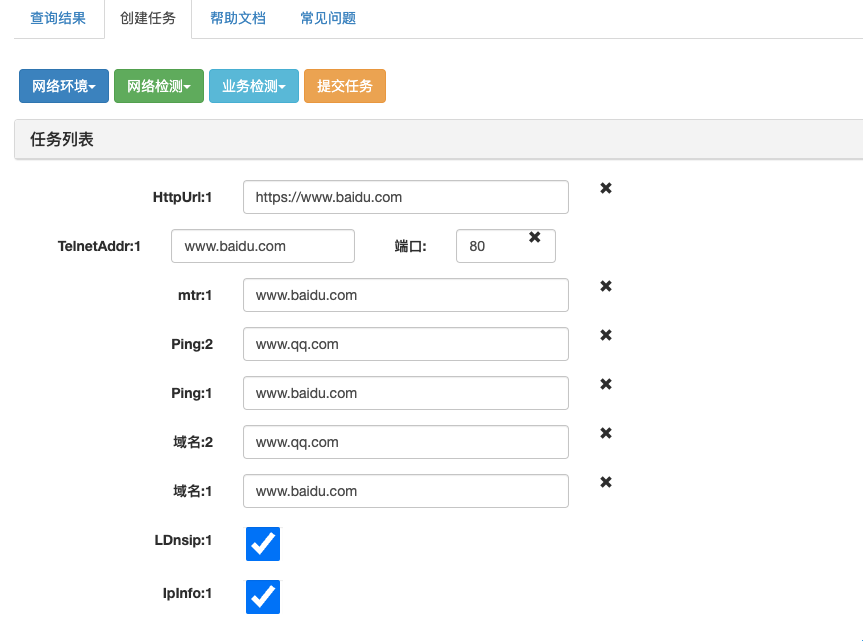
Task: Open the 业务检测 dropdown
Action: point(254,87)
